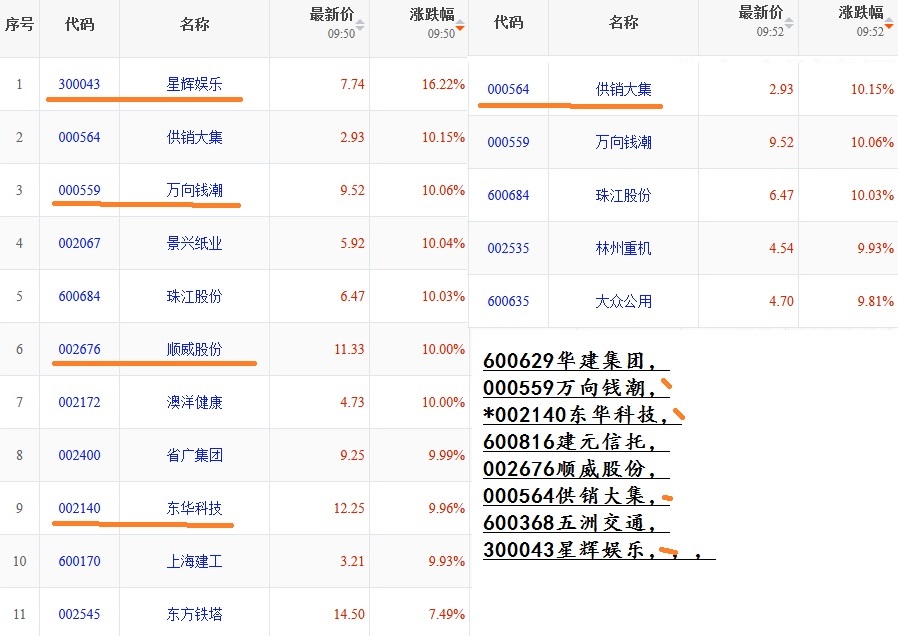Open stock code 600170 link
This screenshot has width=898, height=636.
pos(79,562)
